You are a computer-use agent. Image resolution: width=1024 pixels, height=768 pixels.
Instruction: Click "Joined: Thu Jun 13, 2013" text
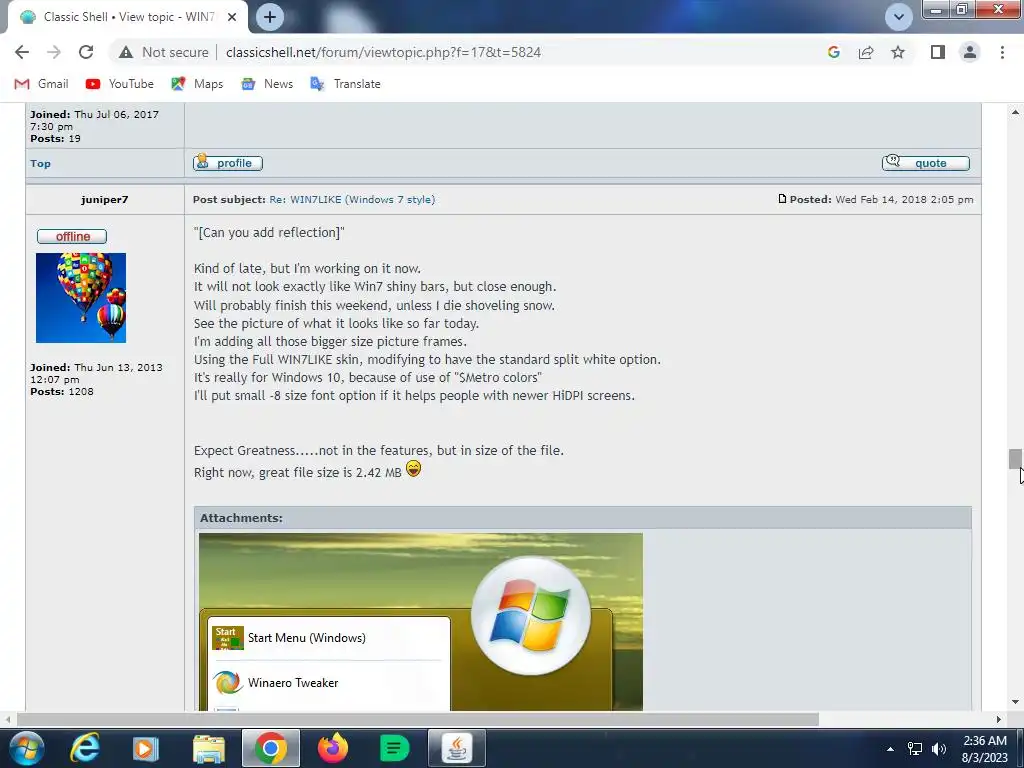(x=96, y=367)
